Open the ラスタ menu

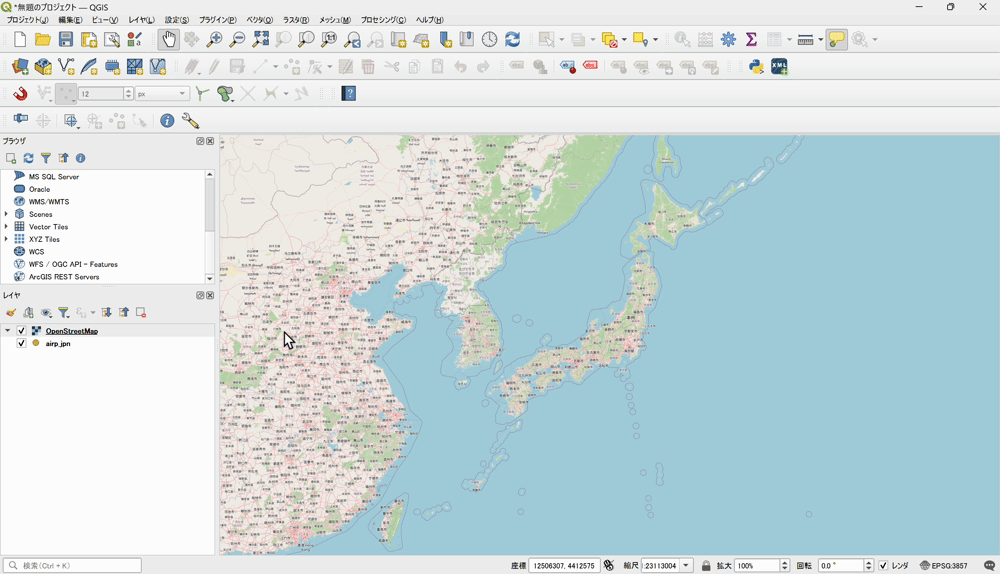coord(296,20)
